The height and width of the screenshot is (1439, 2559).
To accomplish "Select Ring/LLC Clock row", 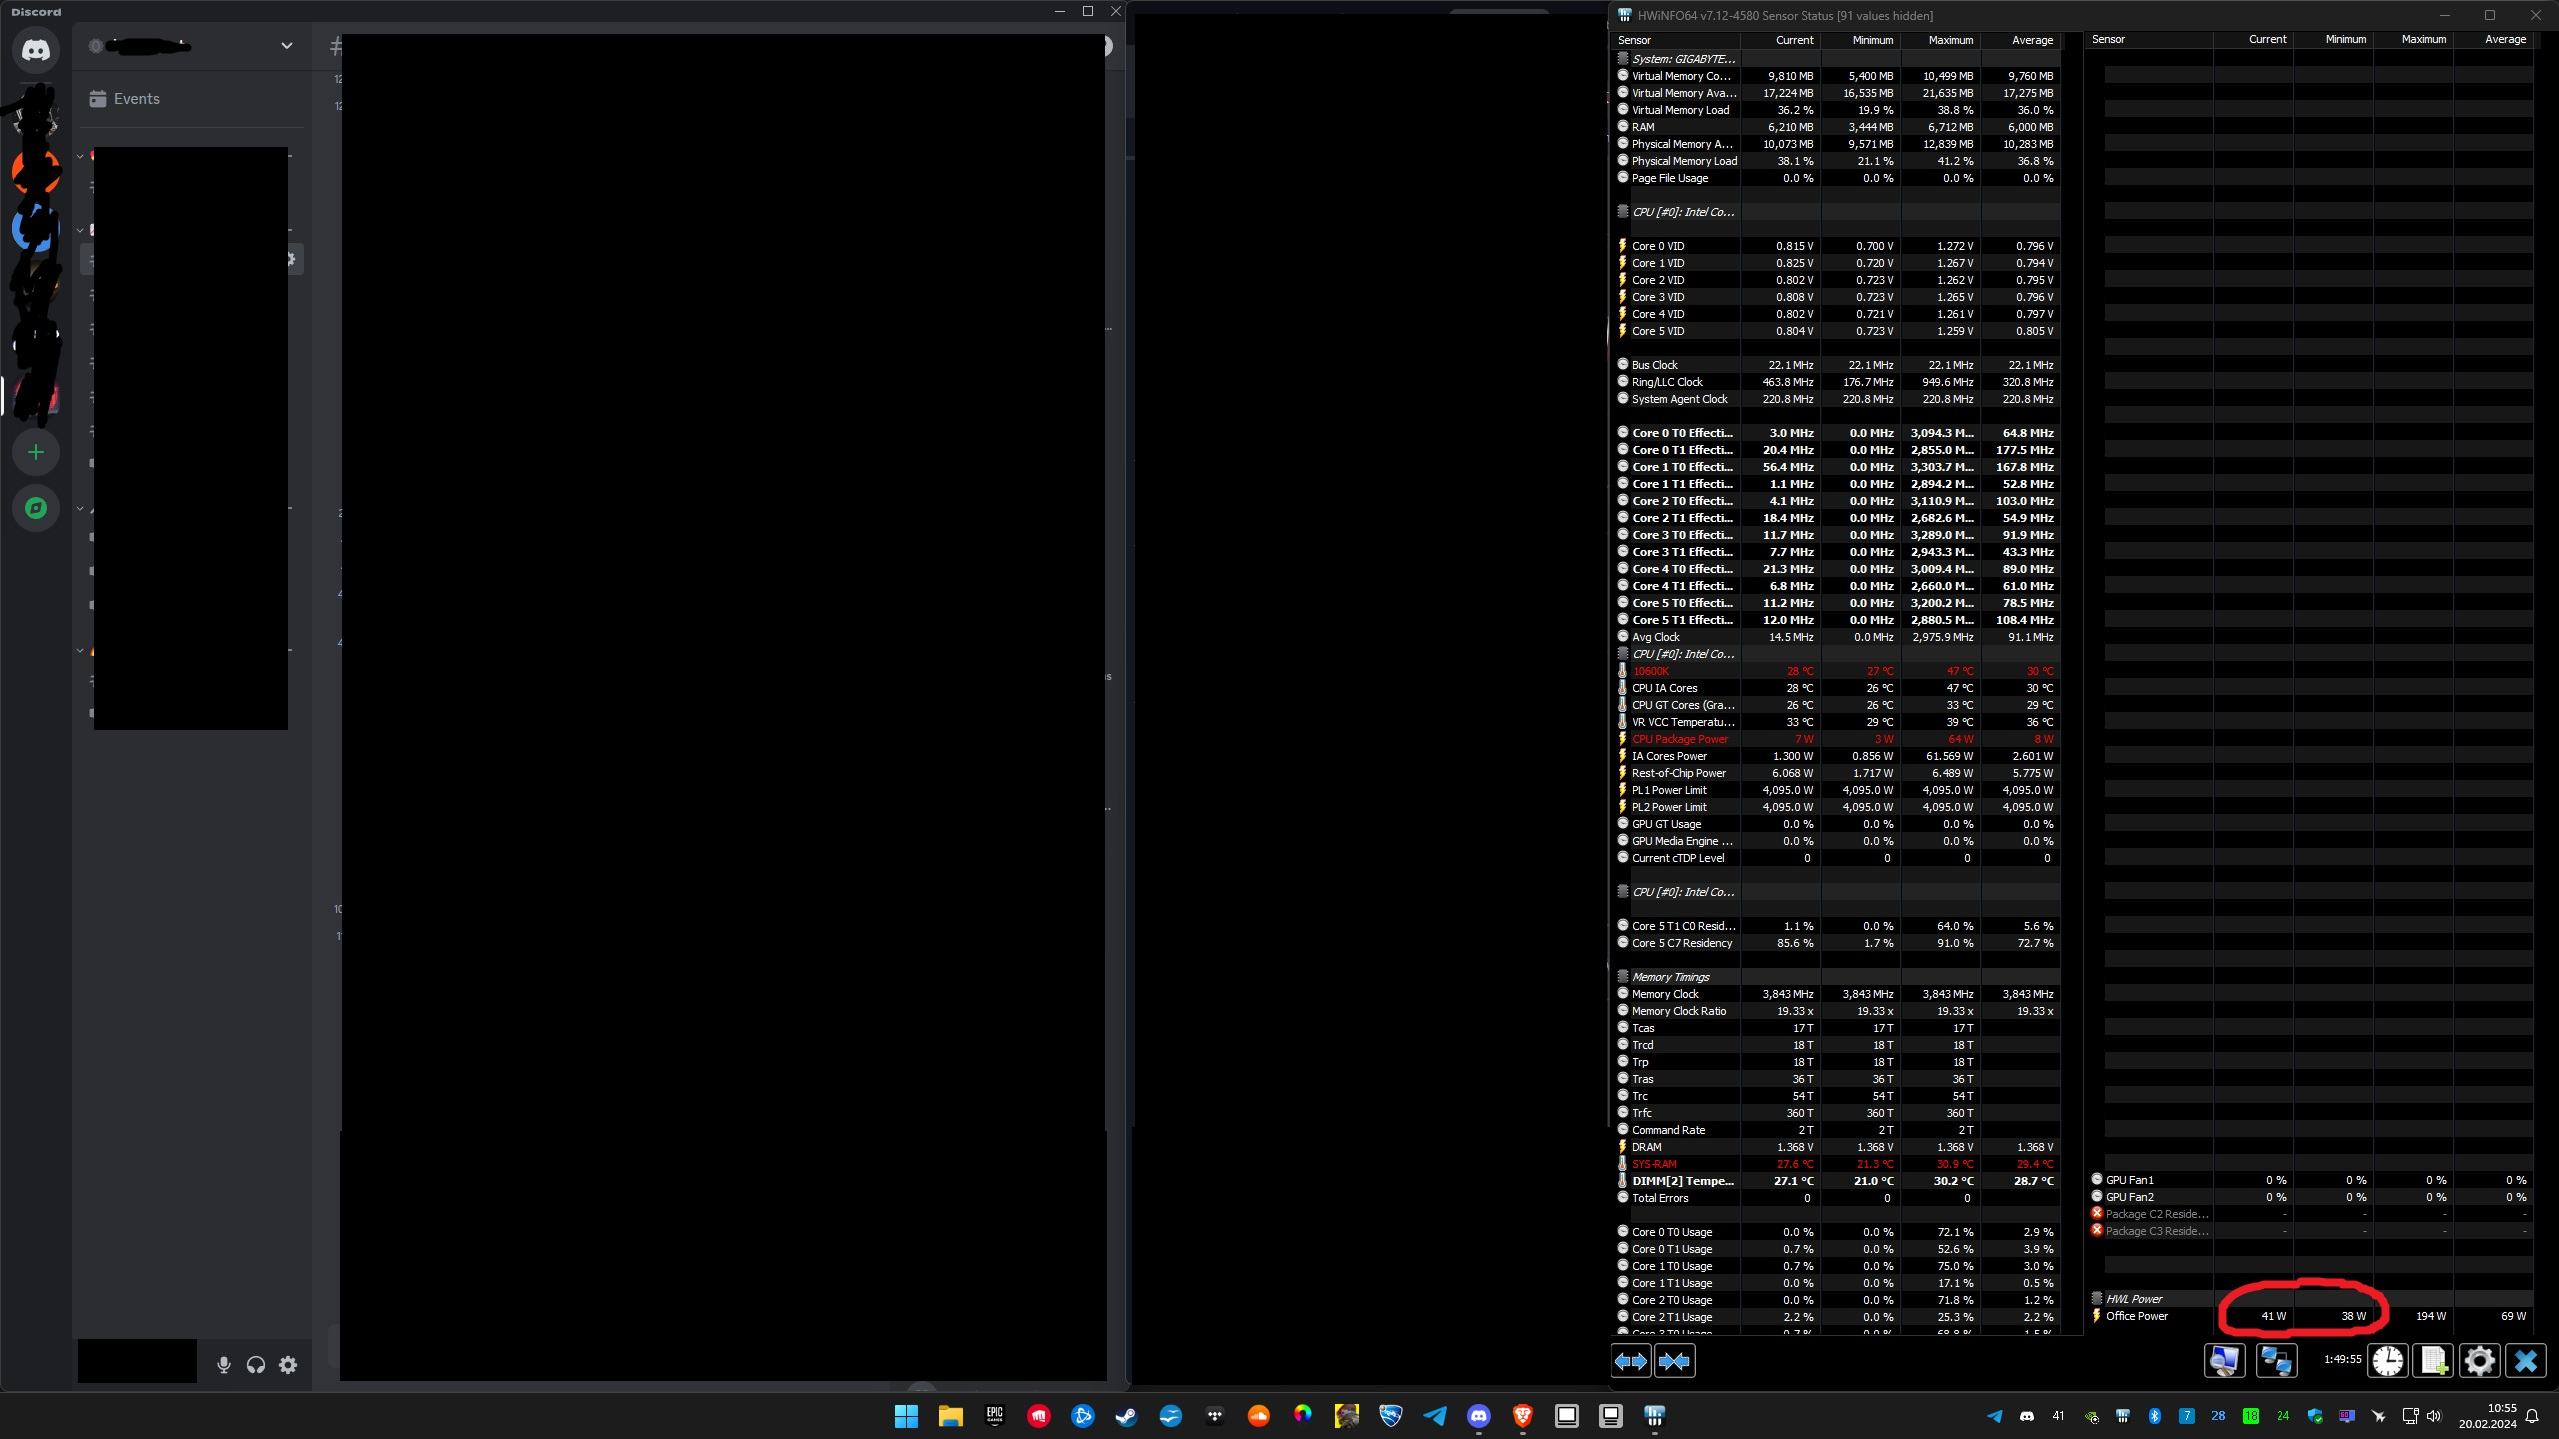I will pyautogui.click(x=1836, y=382).
